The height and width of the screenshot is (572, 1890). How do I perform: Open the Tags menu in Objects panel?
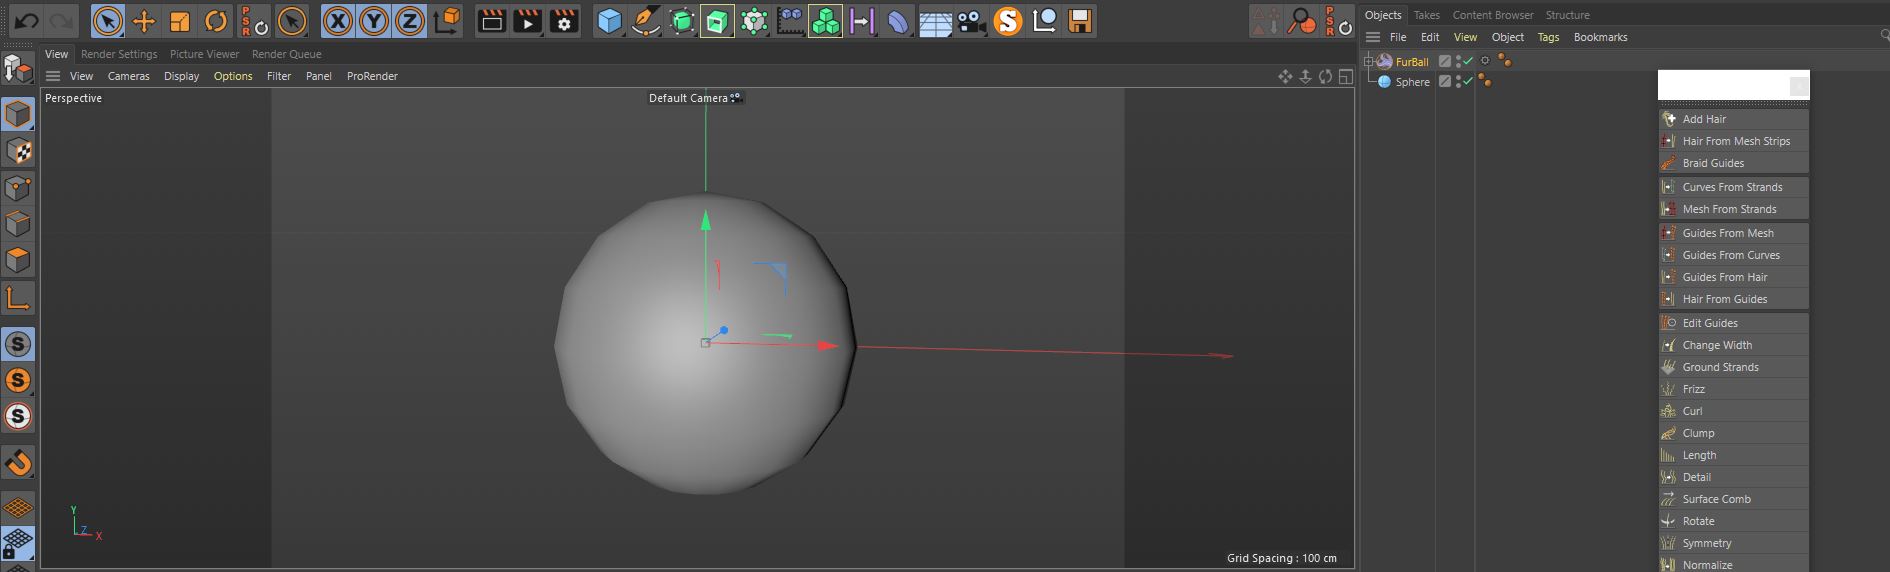1548,37
